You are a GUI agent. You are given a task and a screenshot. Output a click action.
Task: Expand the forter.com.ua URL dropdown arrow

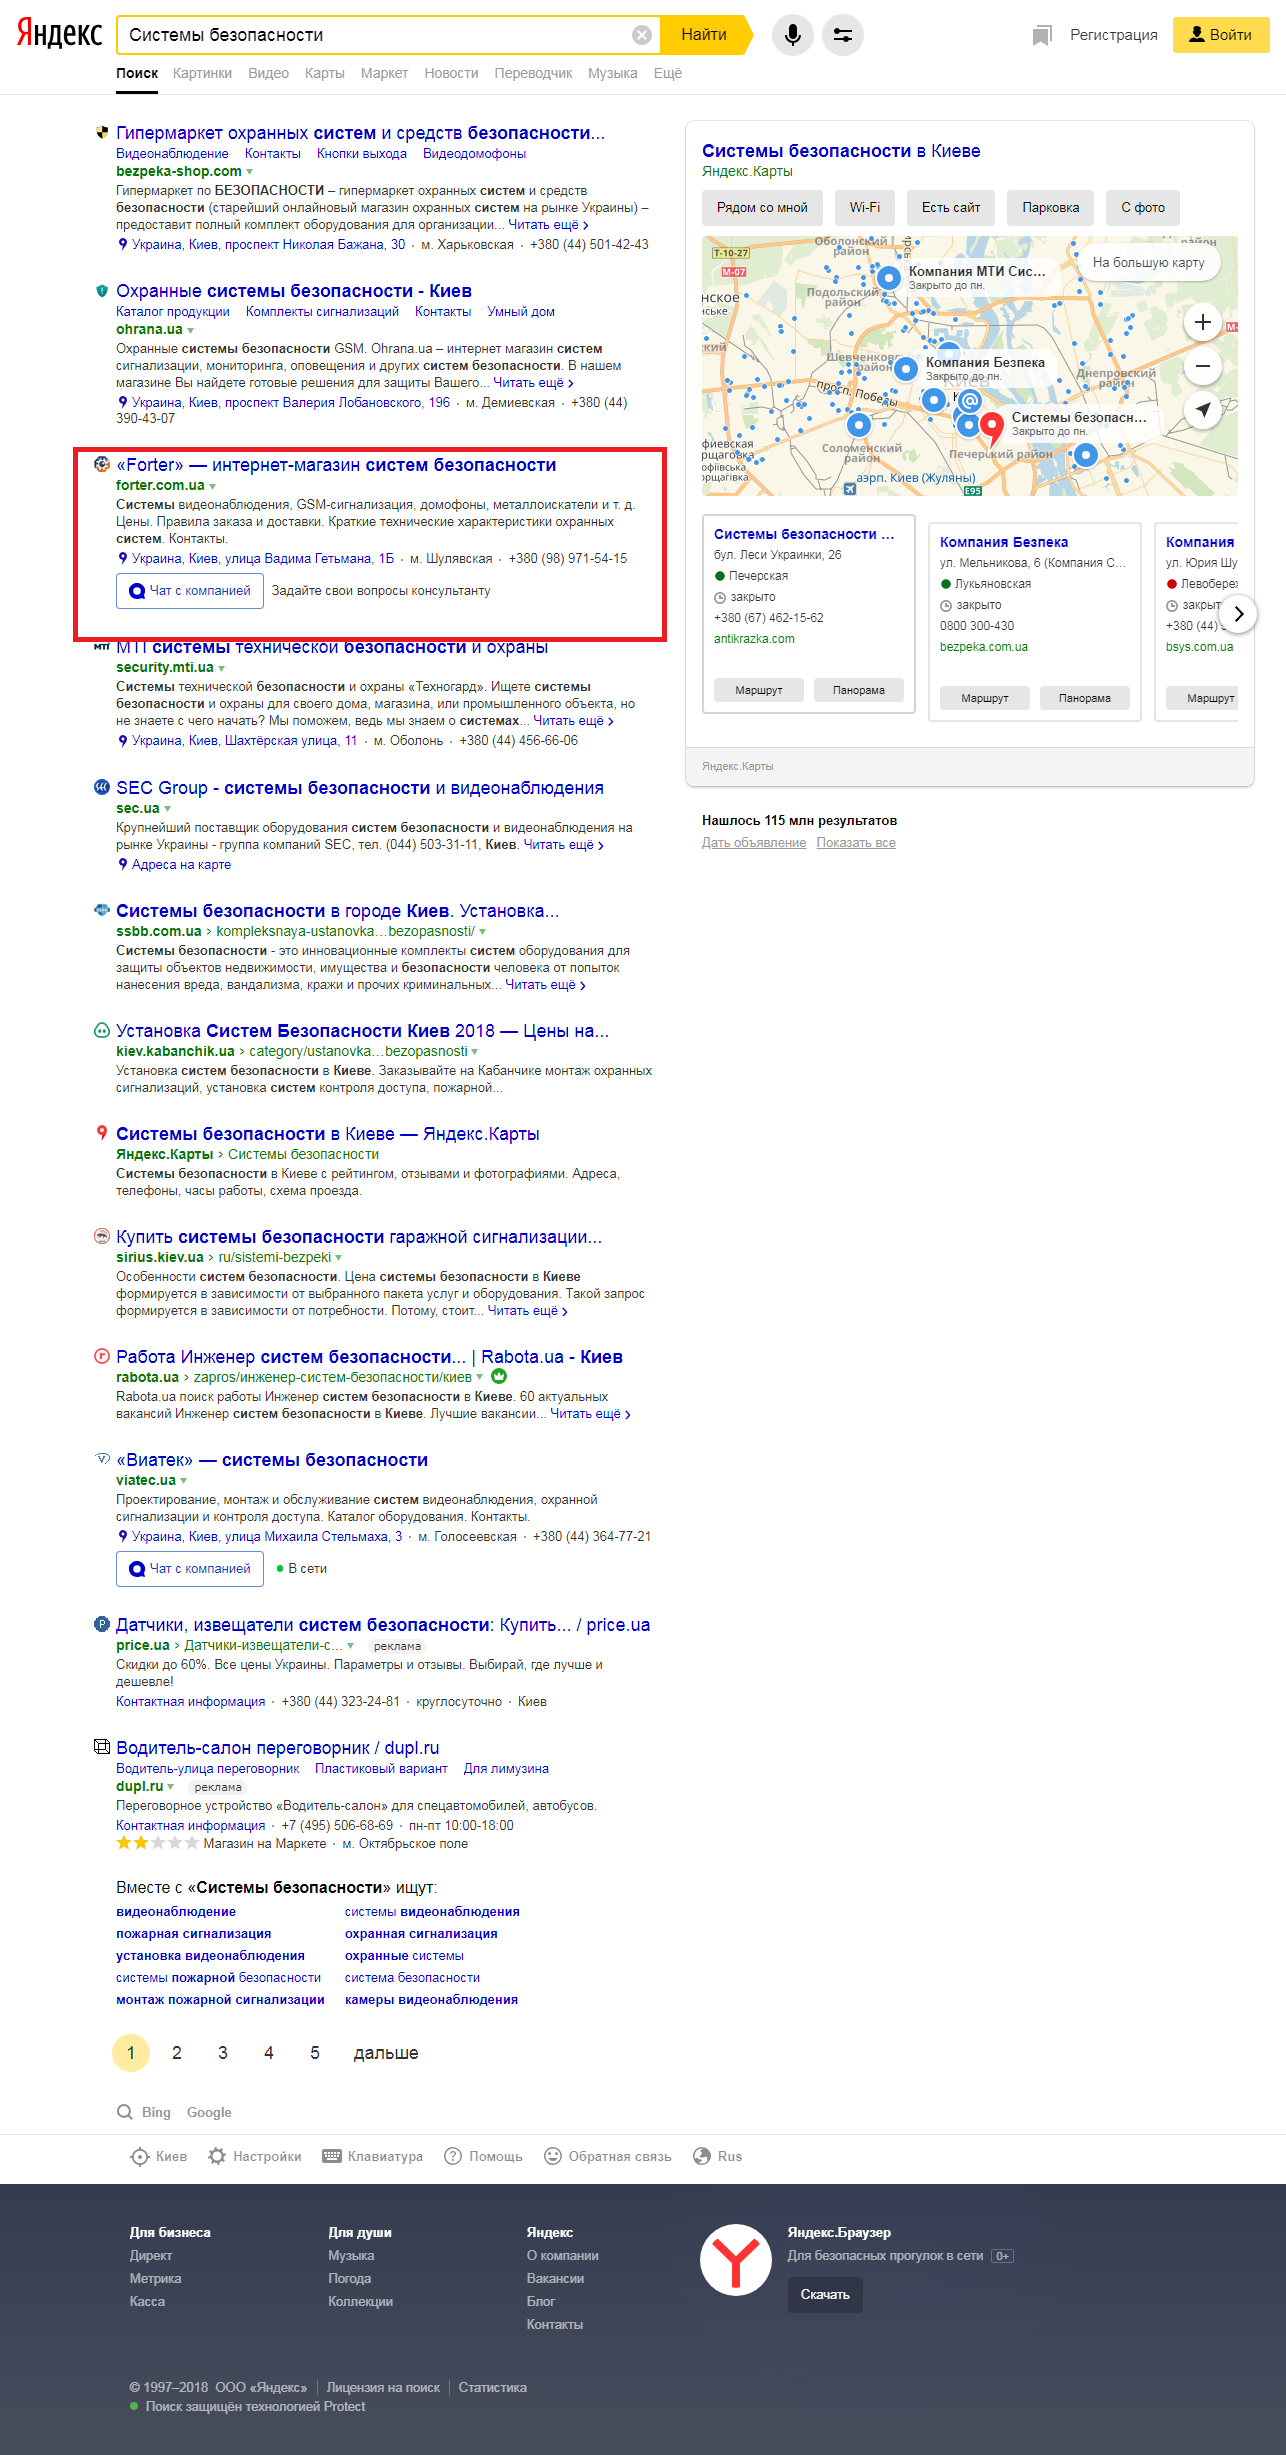point(213,486)
